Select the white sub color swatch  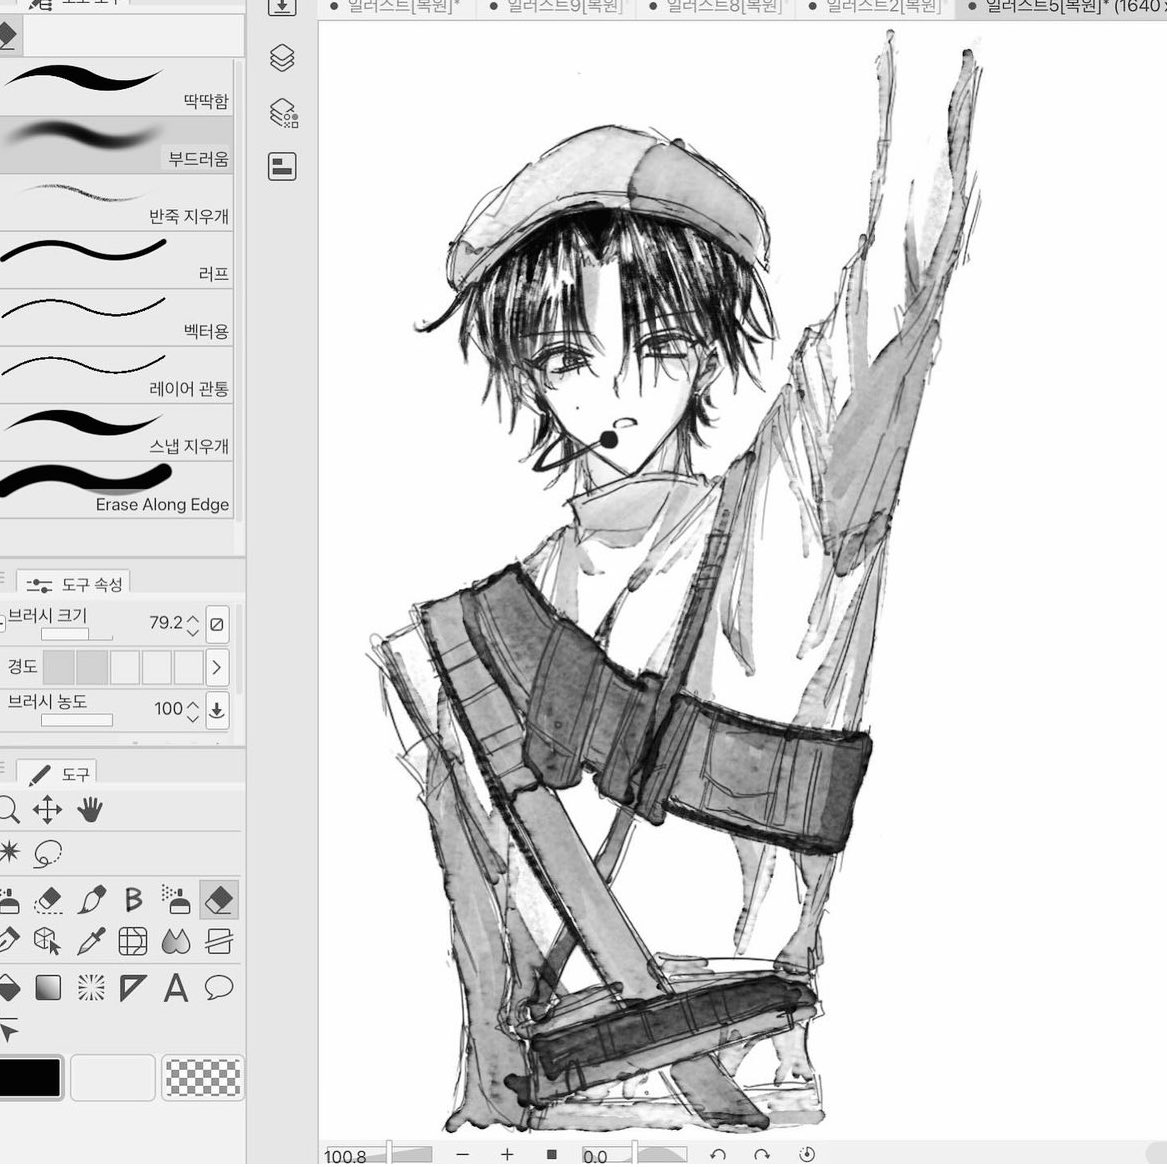[x=112, y=1076]
